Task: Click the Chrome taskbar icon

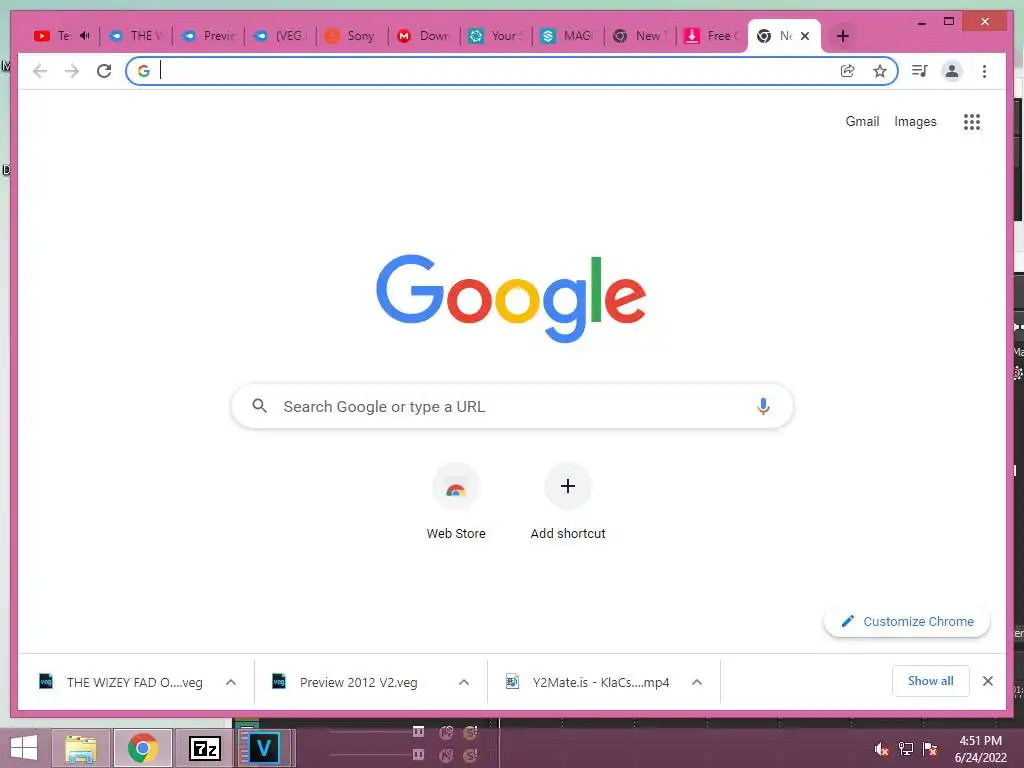Action: pos(143,748)
